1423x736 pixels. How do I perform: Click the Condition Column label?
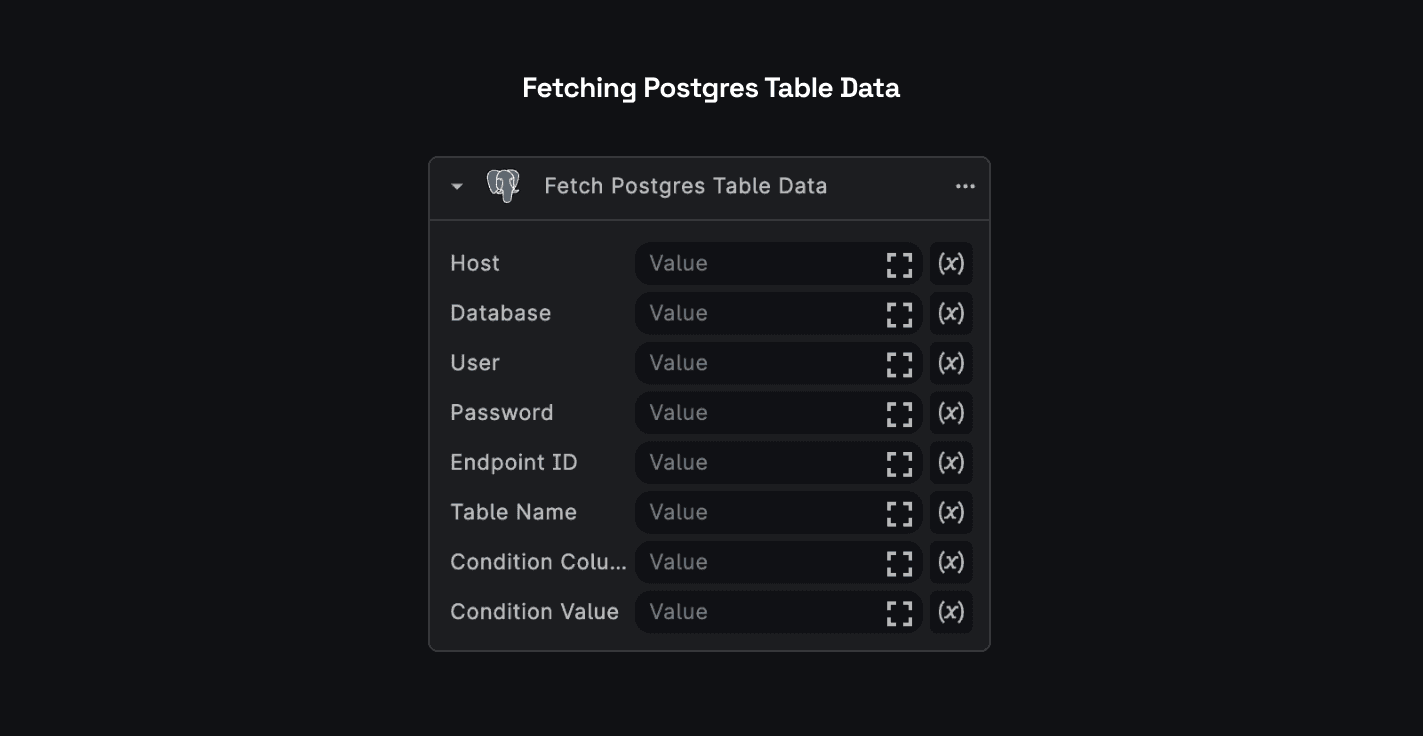tap(537, 562)
